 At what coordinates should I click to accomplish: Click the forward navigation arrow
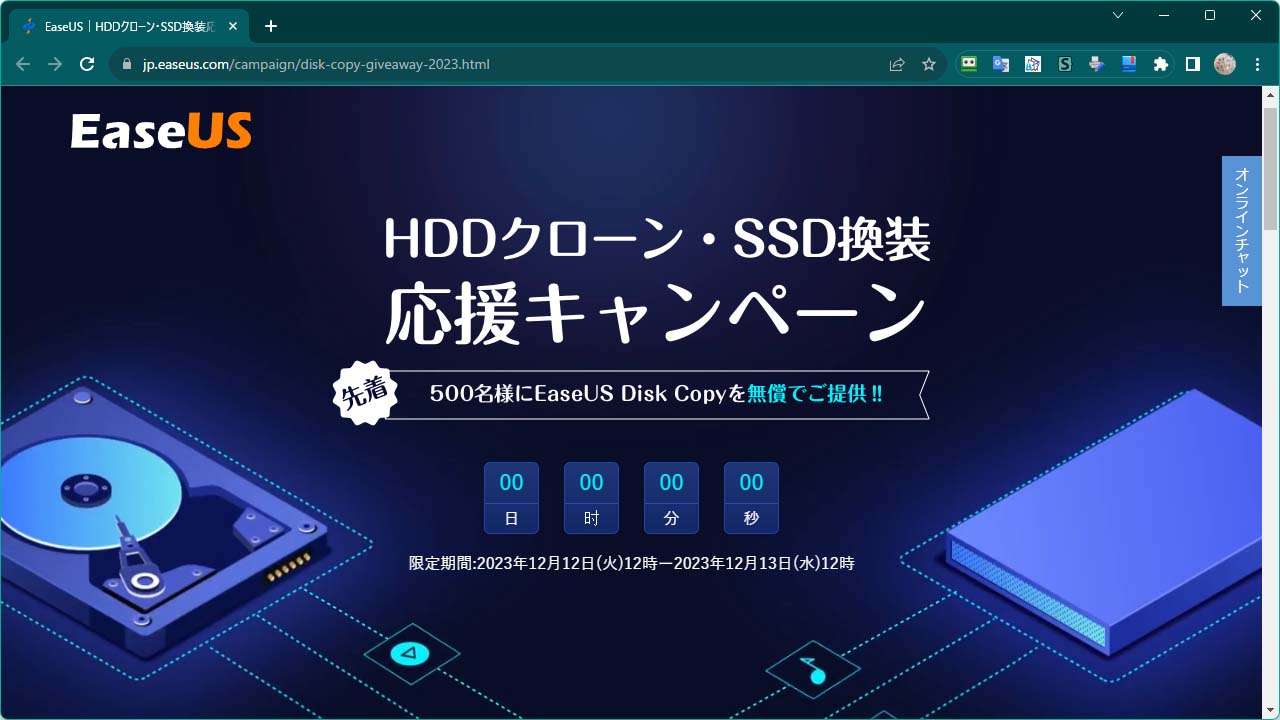click(54, 63)
